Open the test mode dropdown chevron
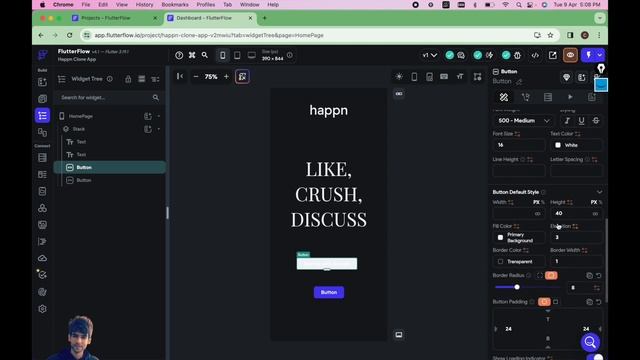640x360 pixels. coord(600,55)
